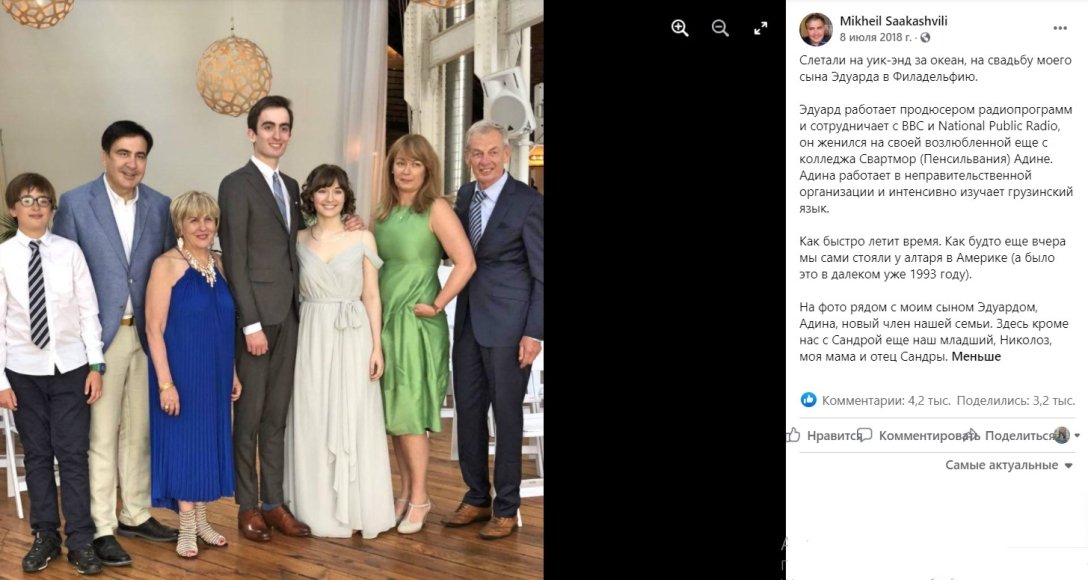Screen dimensions: 1088x580
Task: Click the commenting profile avatar
Action: coord(1062,435)
